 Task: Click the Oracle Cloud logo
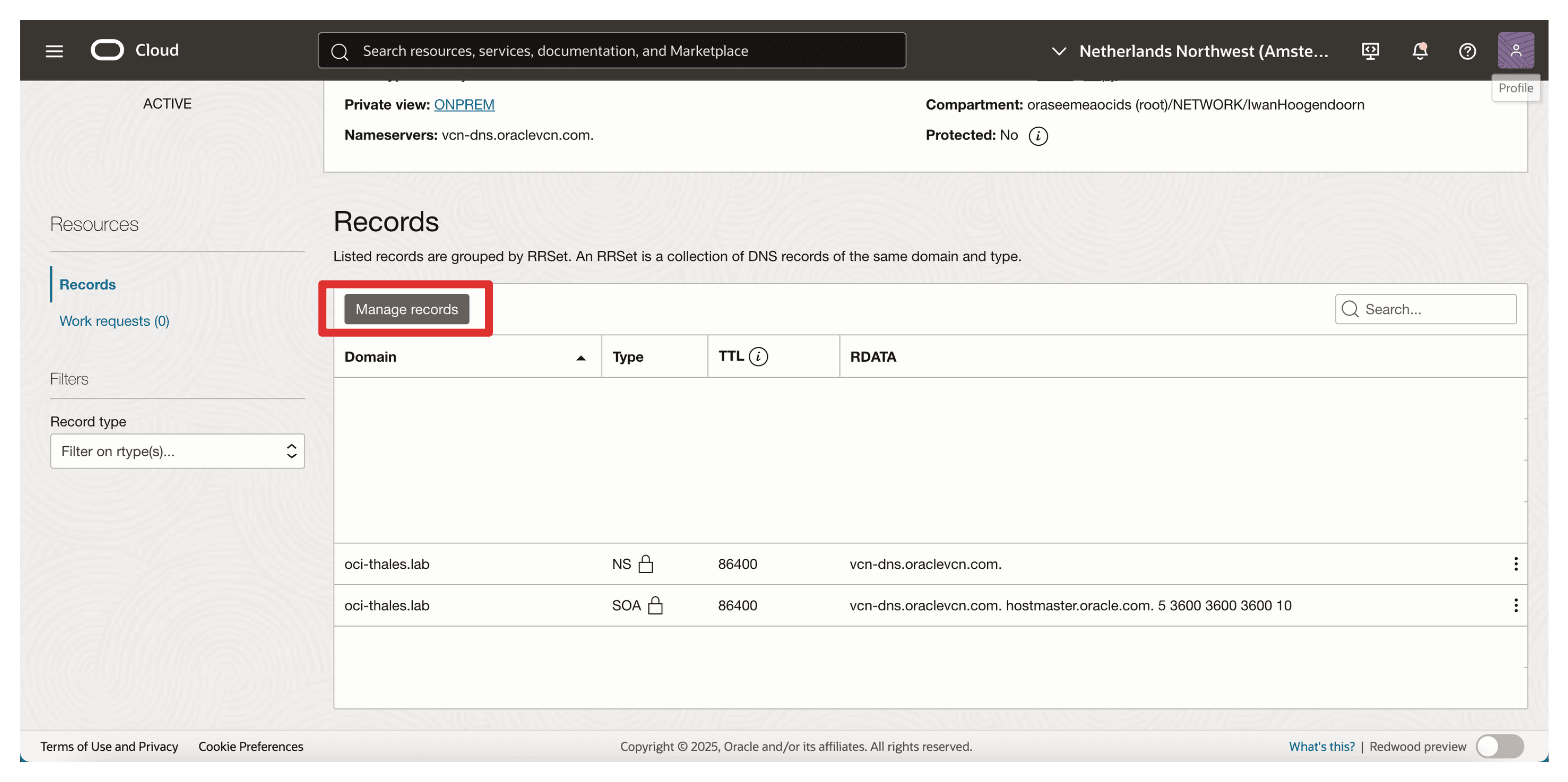pyautogui.click(x=135, y=50)
